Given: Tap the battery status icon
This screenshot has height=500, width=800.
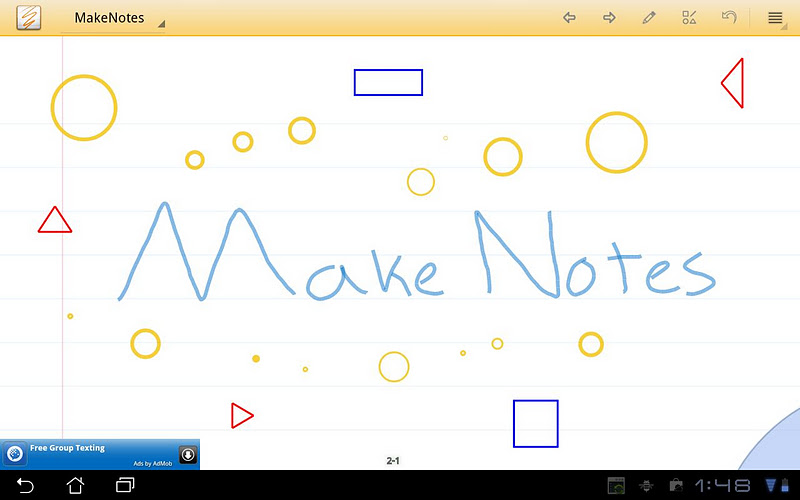Looking at the screenshot, I should click(x=785, y=485).
